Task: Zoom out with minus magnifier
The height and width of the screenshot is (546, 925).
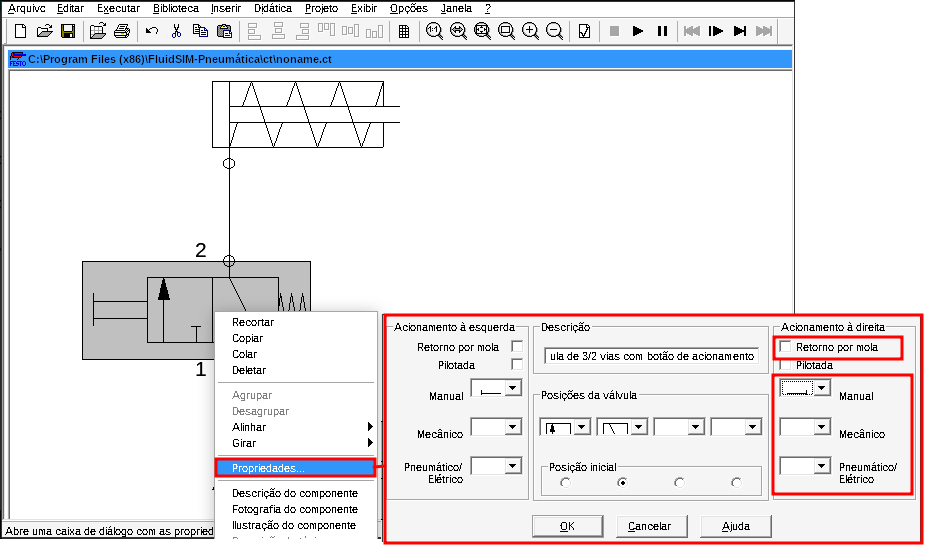Action: click(555, 31)
